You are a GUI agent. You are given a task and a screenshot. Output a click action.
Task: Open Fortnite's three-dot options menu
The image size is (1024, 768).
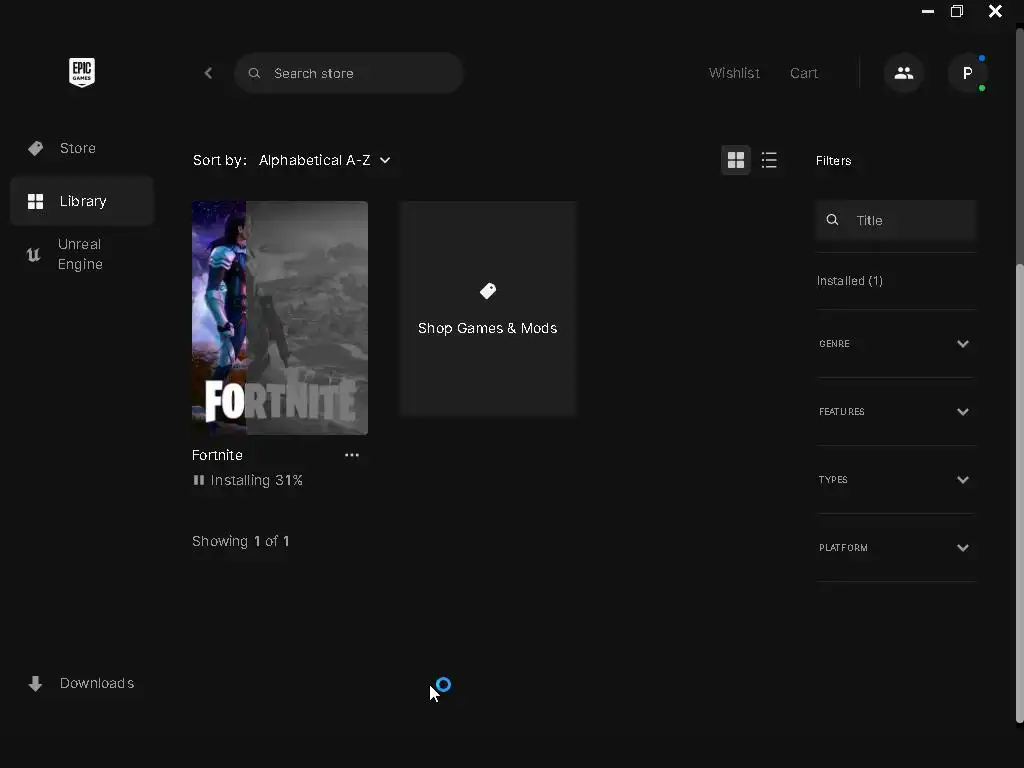point(352,455)
